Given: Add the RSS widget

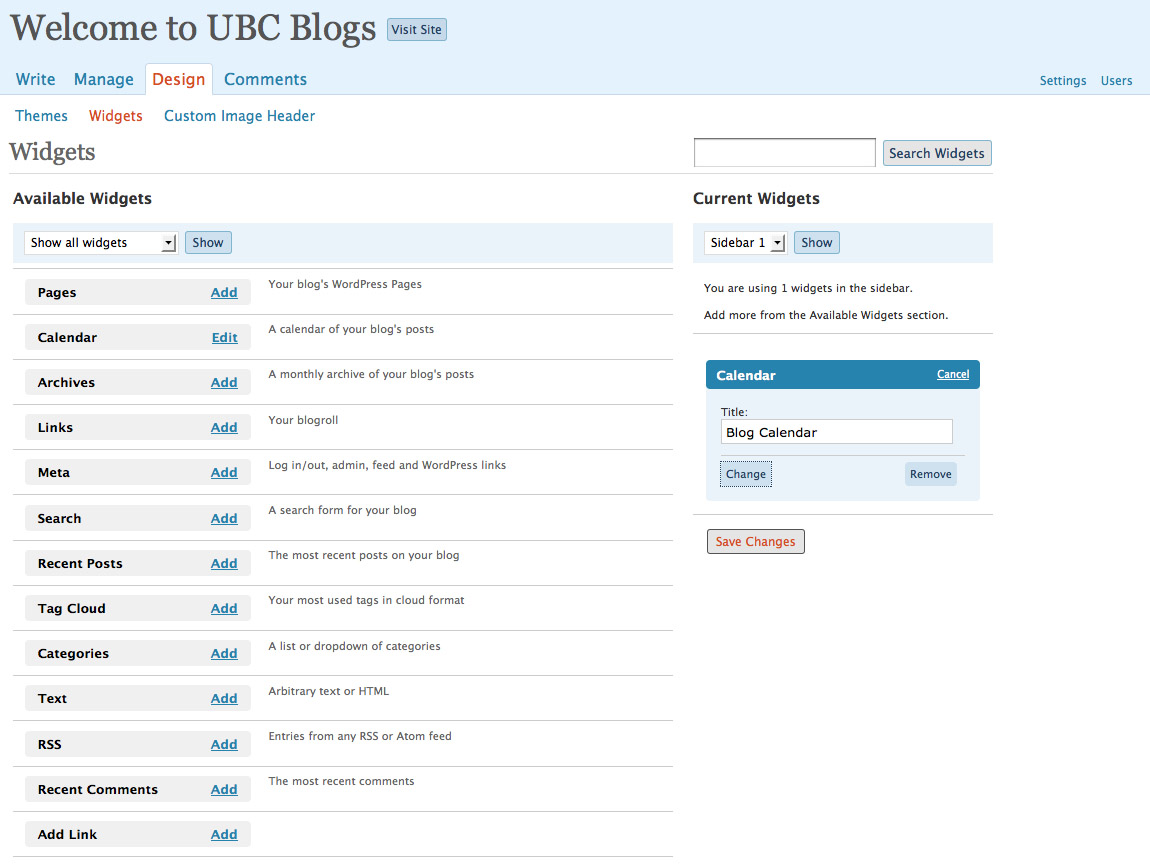Looking at the screenshot, I should (x=224, y=744).
